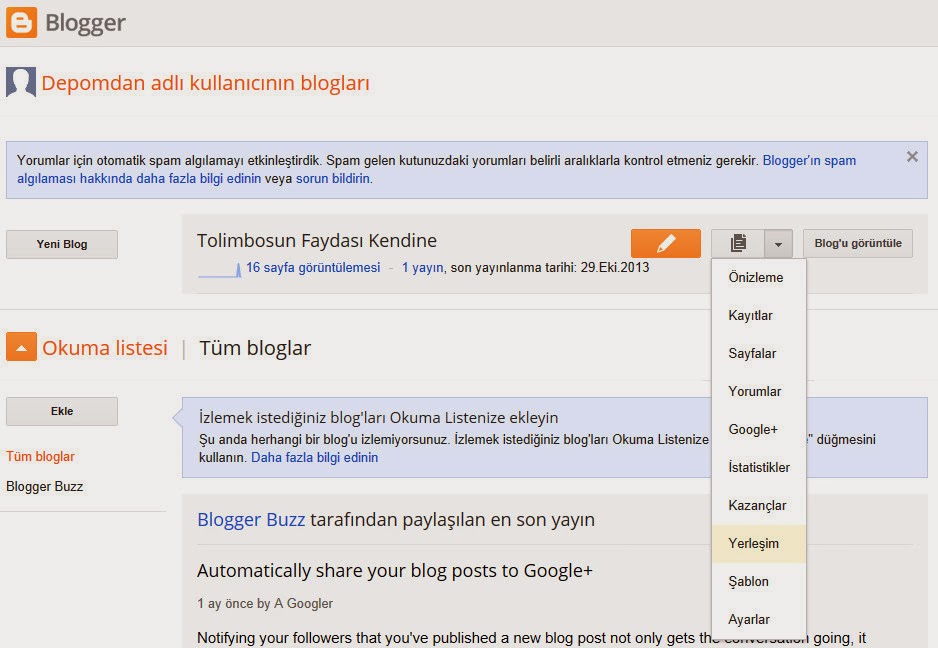Image resolution: width=938 pixels, height=648 pixels.
Task: Collapse the Okuma listesi section
Action: click(21, 347)
